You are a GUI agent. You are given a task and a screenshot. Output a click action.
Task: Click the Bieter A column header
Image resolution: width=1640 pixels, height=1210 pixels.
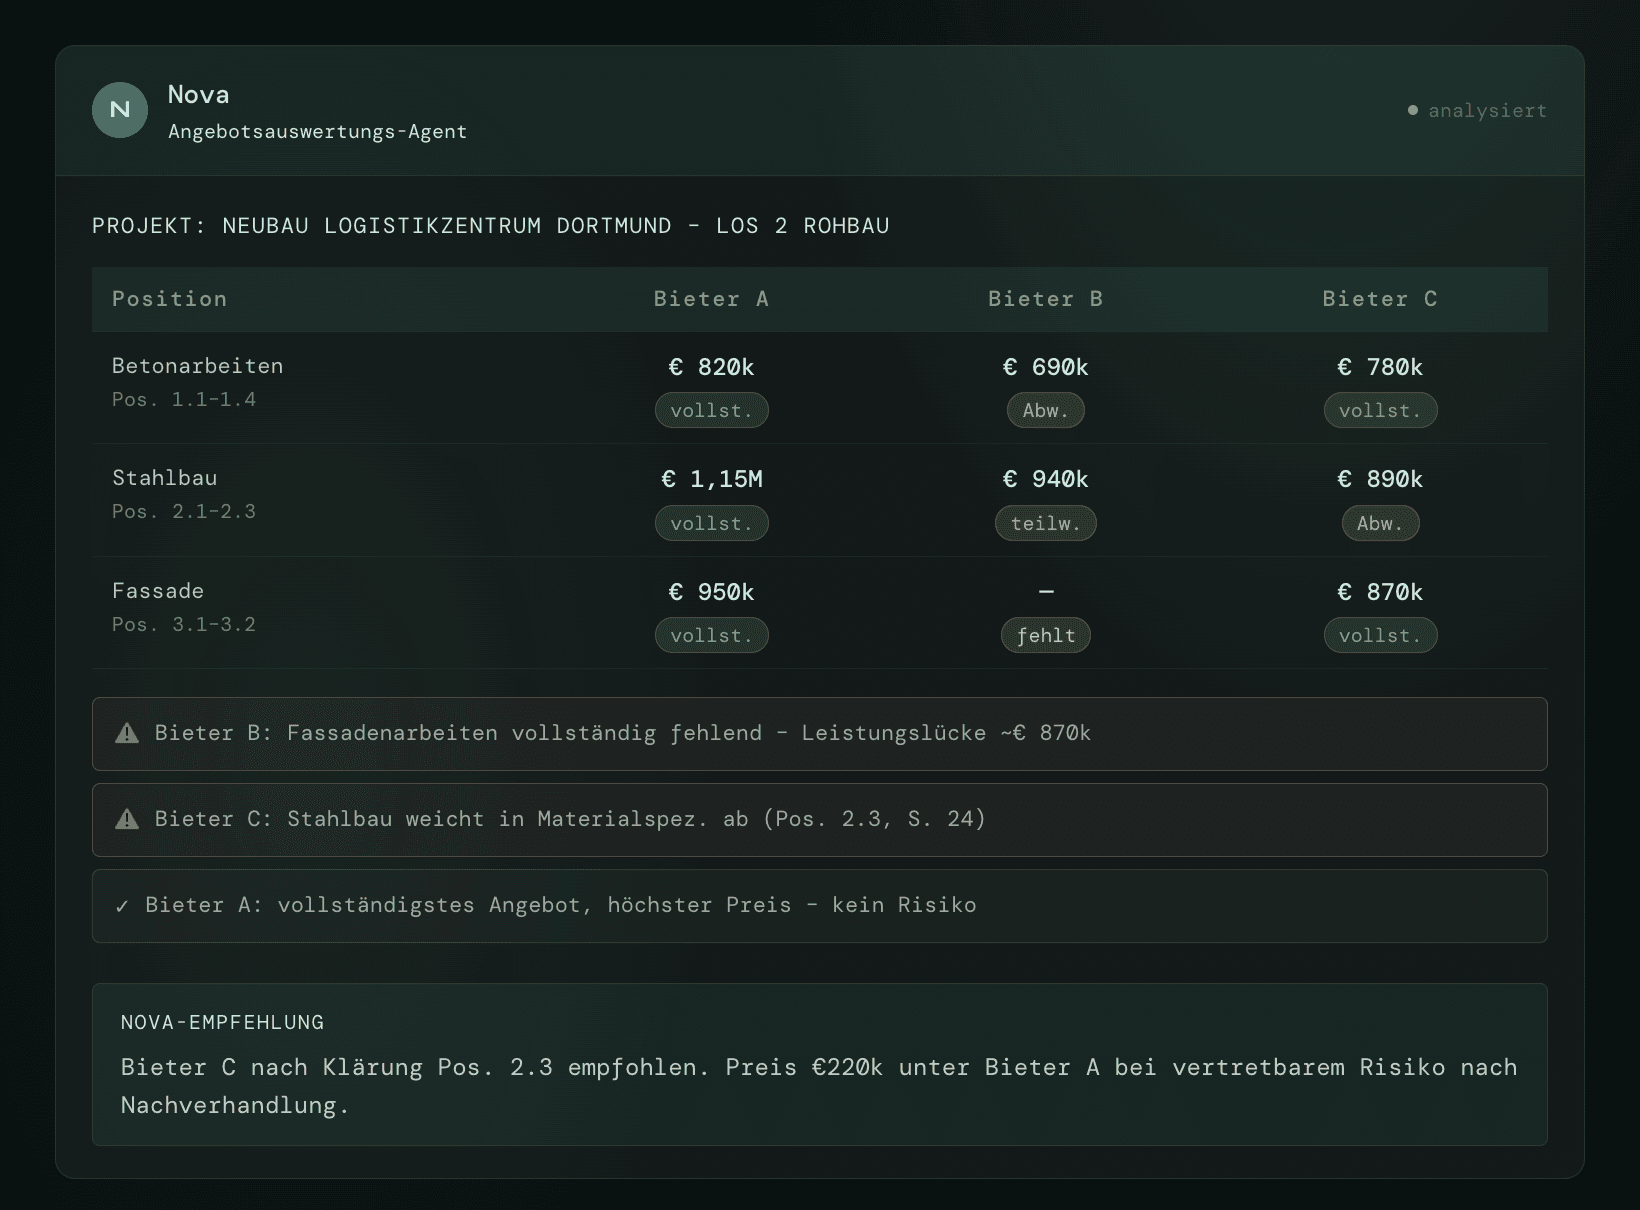(711, 299)
